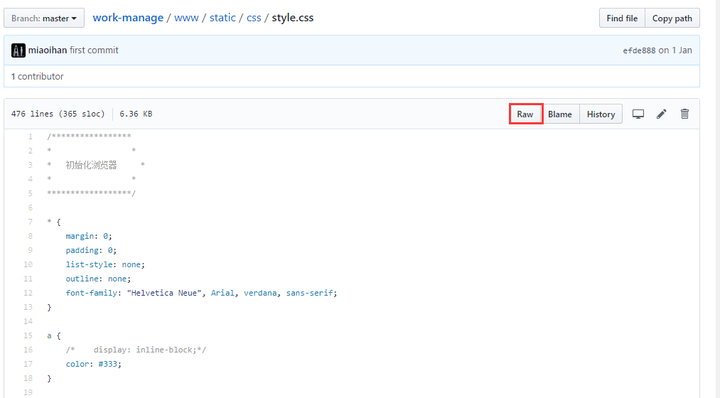Open the Branch: master dropdown
This screenshot has width=720, height=398.
pos(44,18)
